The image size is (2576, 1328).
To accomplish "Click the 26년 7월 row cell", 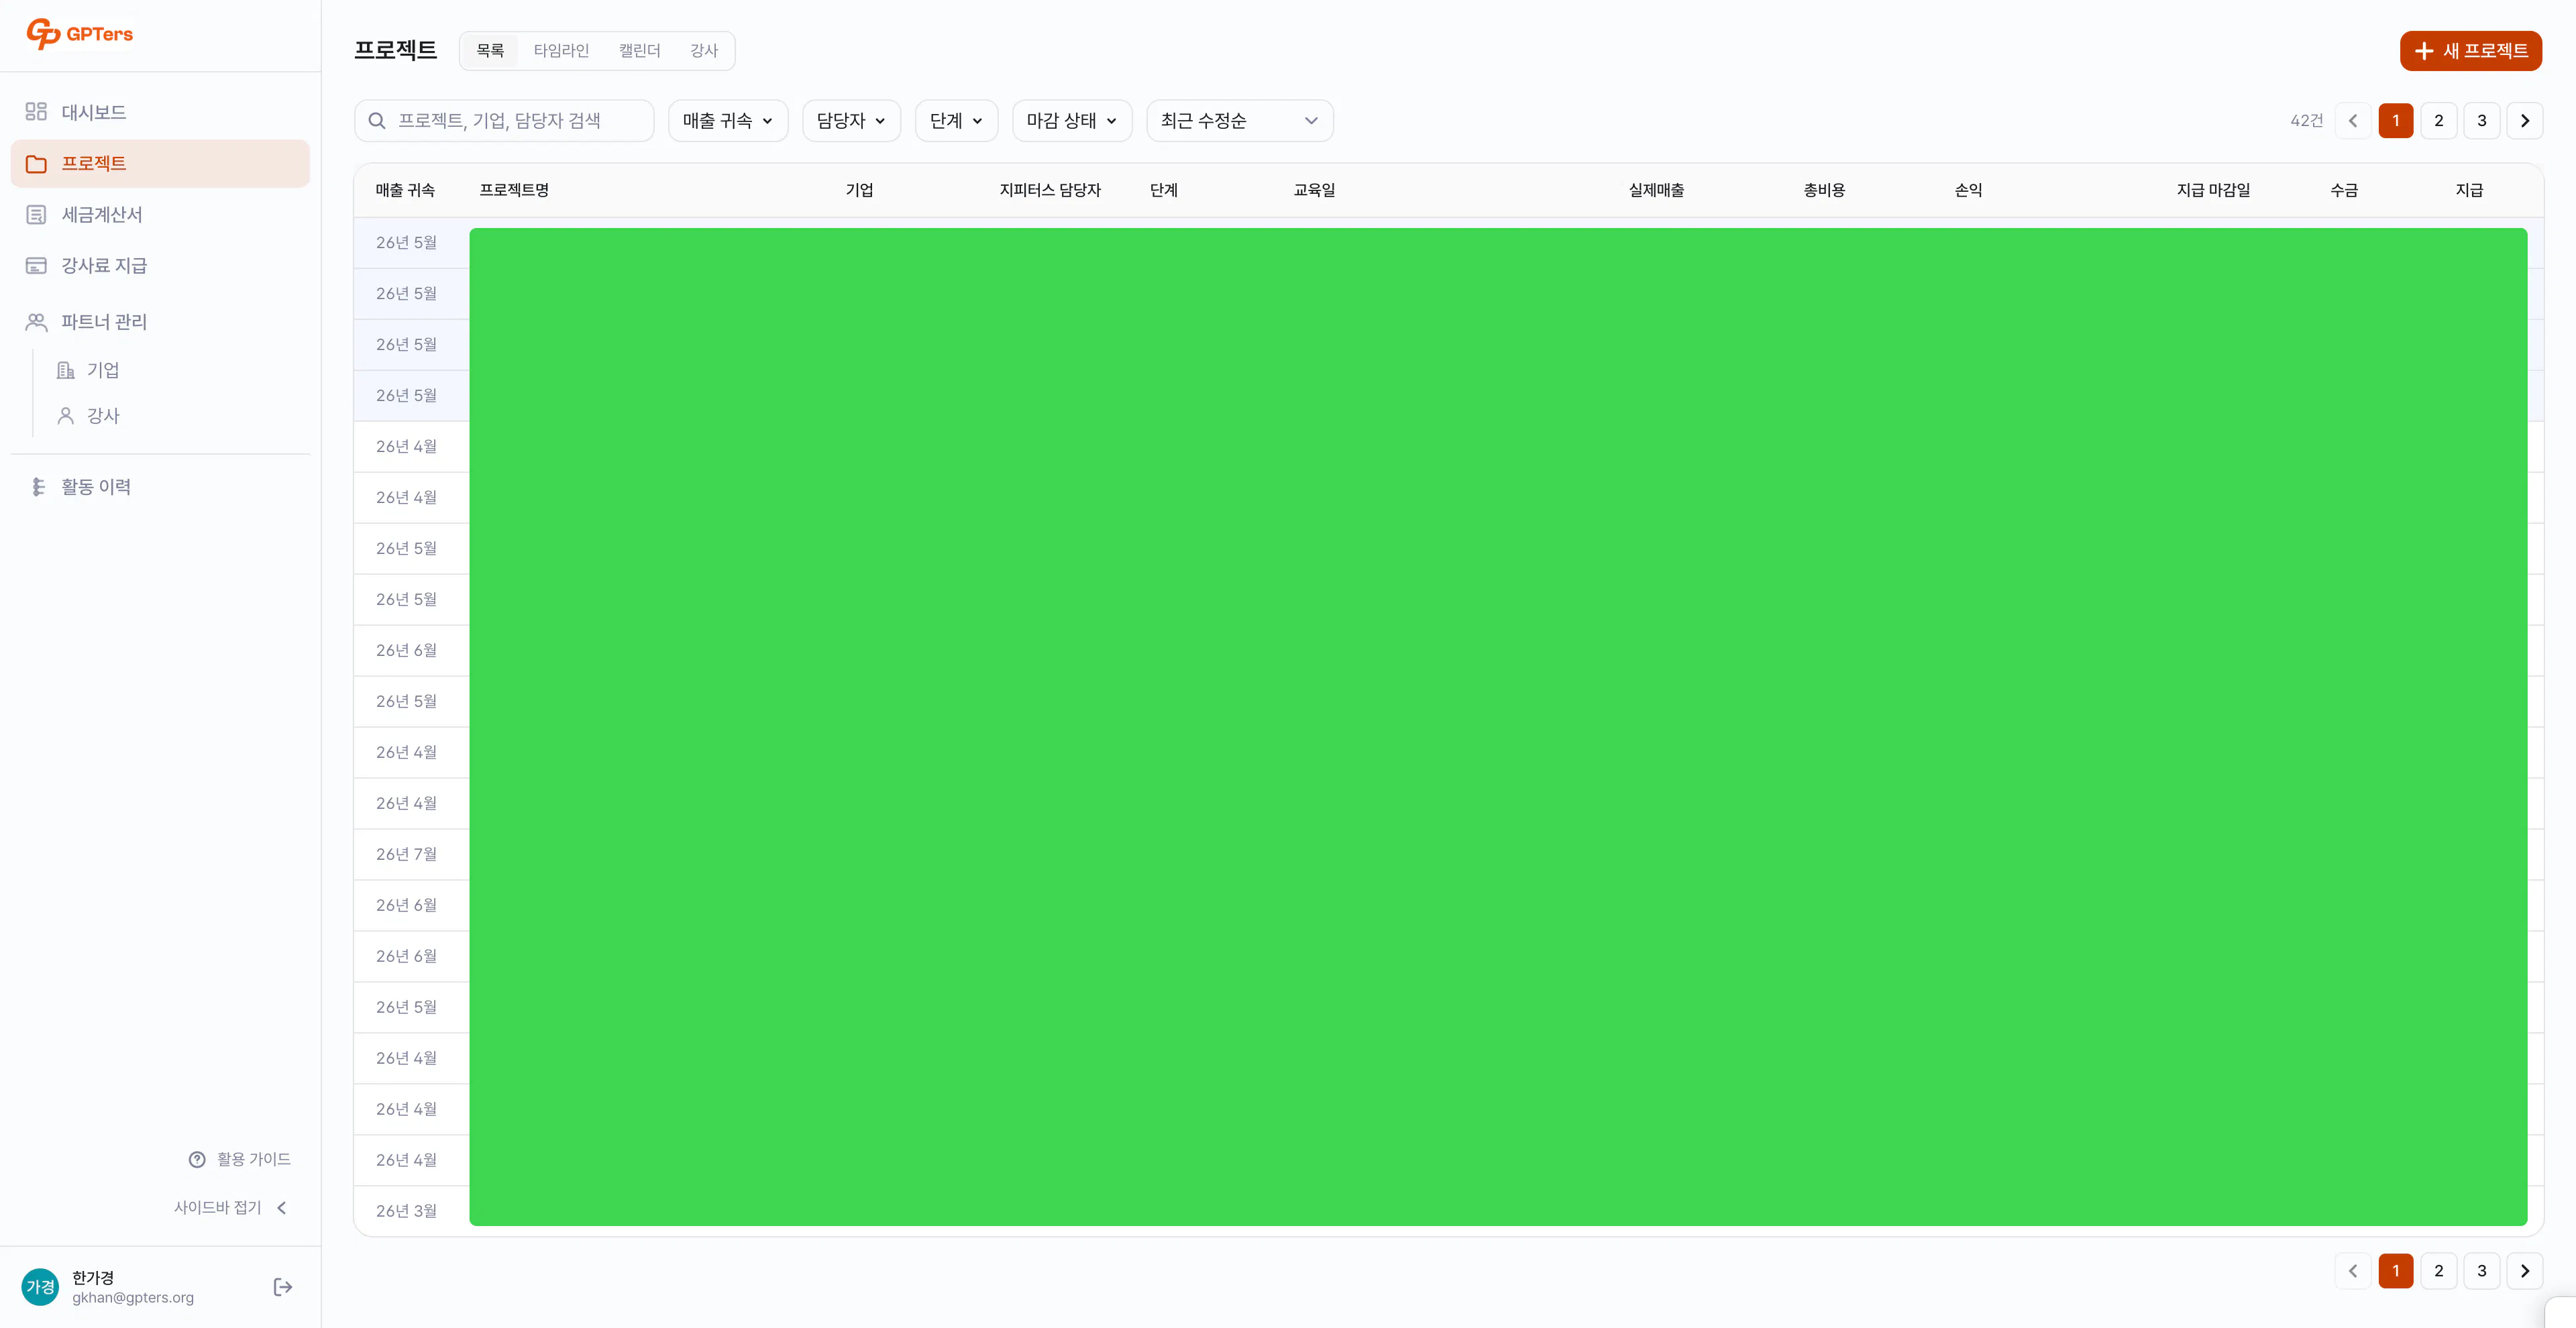I will tap(406, 854).
